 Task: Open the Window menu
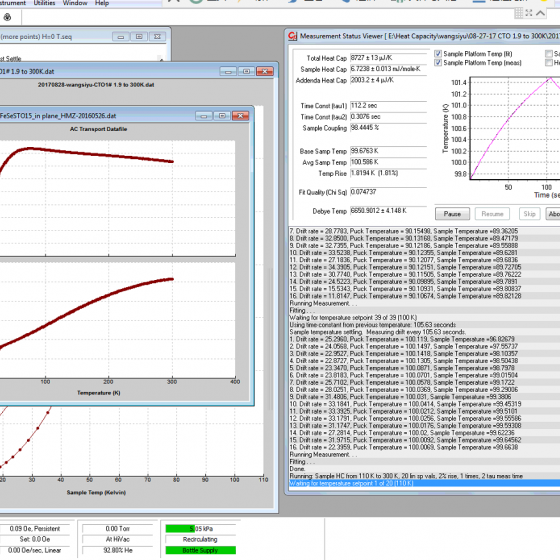coord(75,3)
